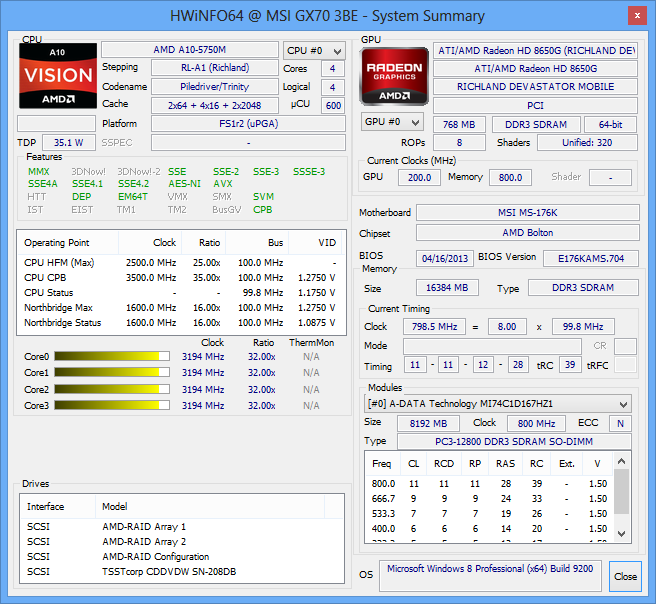The height and width of the screenshot is (604, 656).
Task: Click the Interface column header in Drives
Action: point(58,507)
